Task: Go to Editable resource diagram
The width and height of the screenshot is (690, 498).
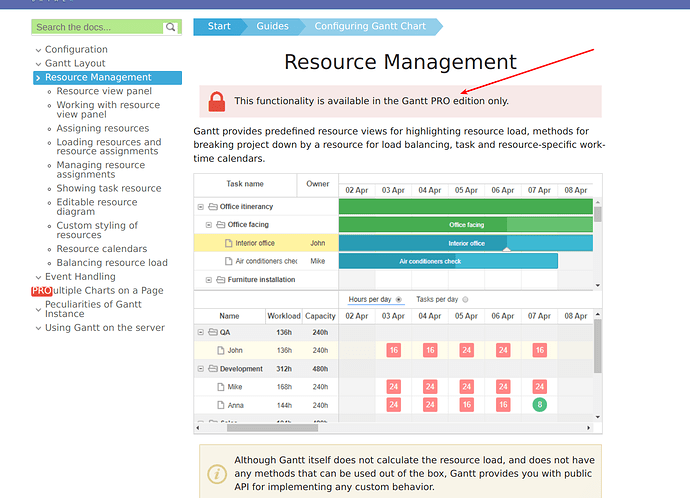Action: [97, 207]
